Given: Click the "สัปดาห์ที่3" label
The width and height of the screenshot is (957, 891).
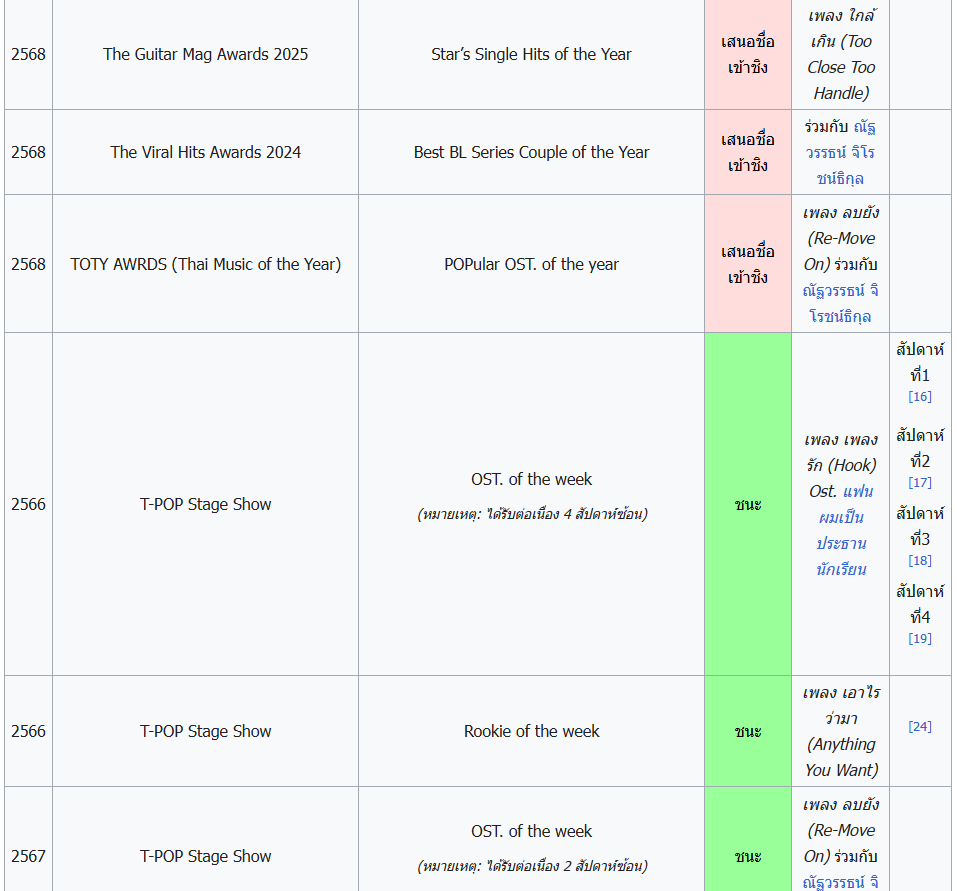Looking at the screenshot, I should (920, 526).
